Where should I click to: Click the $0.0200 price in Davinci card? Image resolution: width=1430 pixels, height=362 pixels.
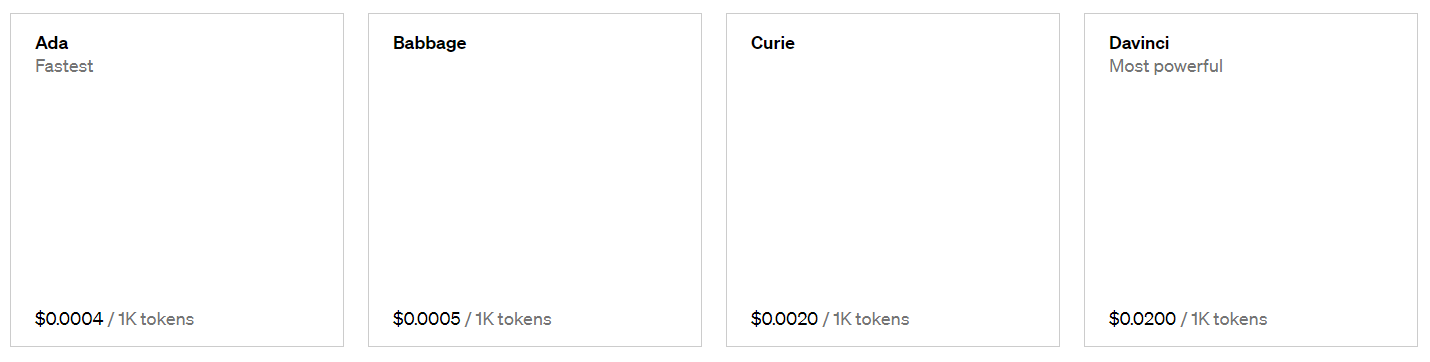point(1143,319)
